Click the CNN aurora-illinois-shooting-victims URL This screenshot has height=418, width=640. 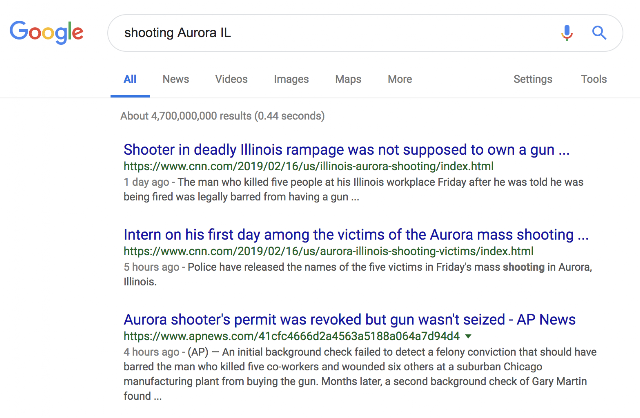[329, 251]
